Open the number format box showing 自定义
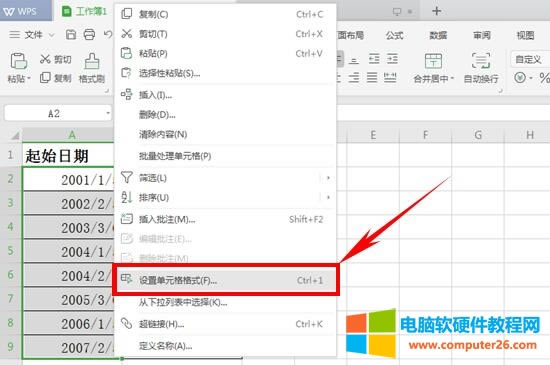Screen dimensions: 550x365 [x=530, y=59]
